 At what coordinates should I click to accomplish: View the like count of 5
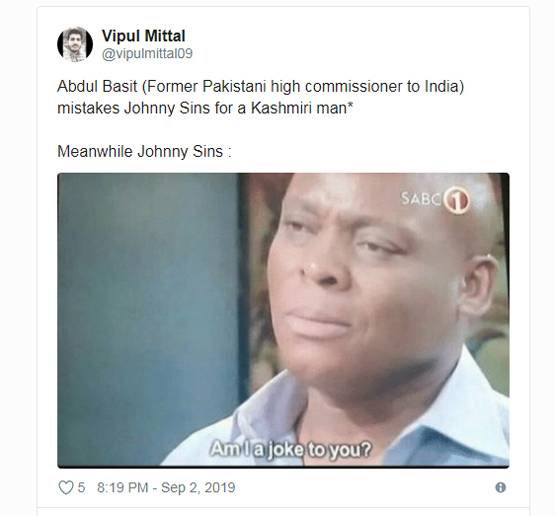tap(81, 488)
